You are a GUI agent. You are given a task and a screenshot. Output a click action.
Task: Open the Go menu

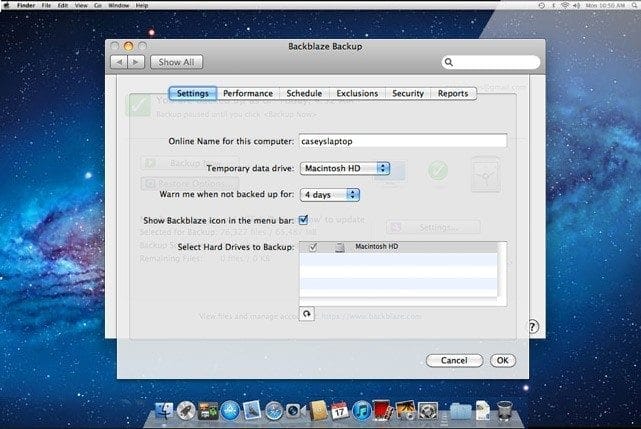(98, 5)
